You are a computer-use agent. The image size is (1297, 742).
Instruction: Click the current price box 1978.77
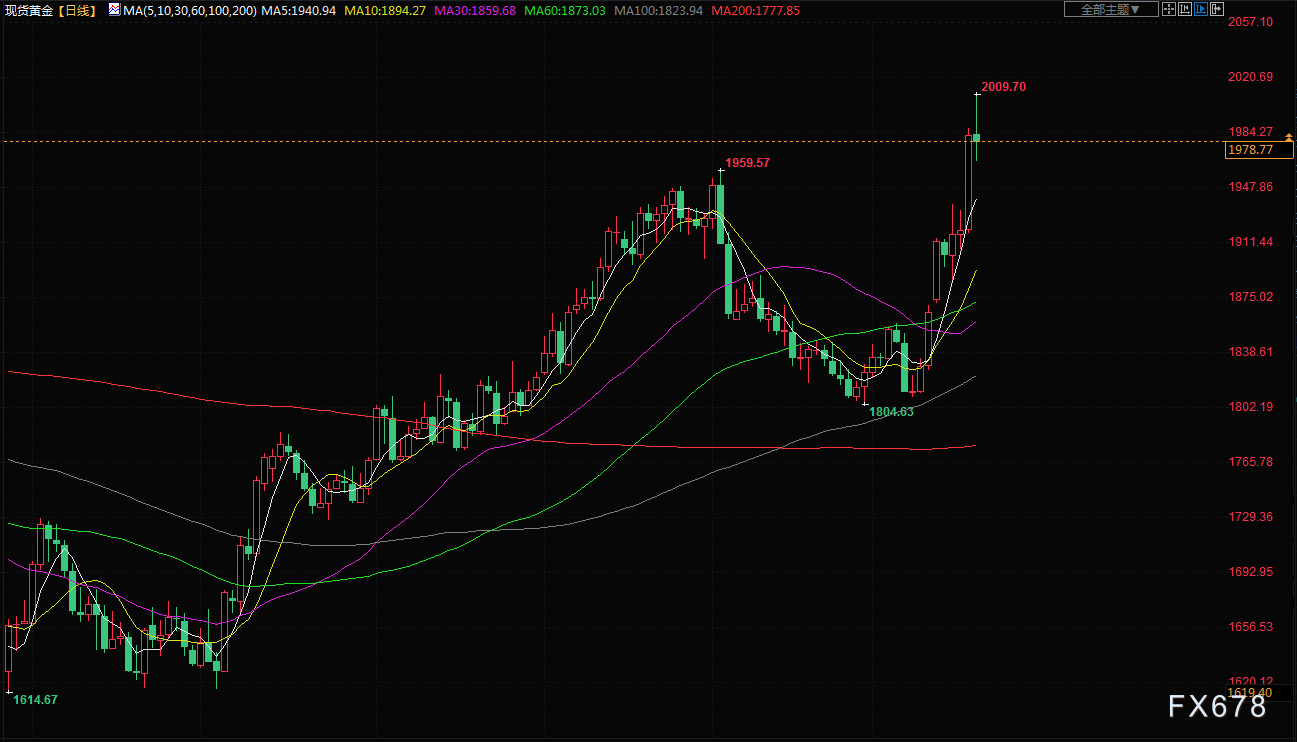pyautogui.click(x=1258, y=150)
